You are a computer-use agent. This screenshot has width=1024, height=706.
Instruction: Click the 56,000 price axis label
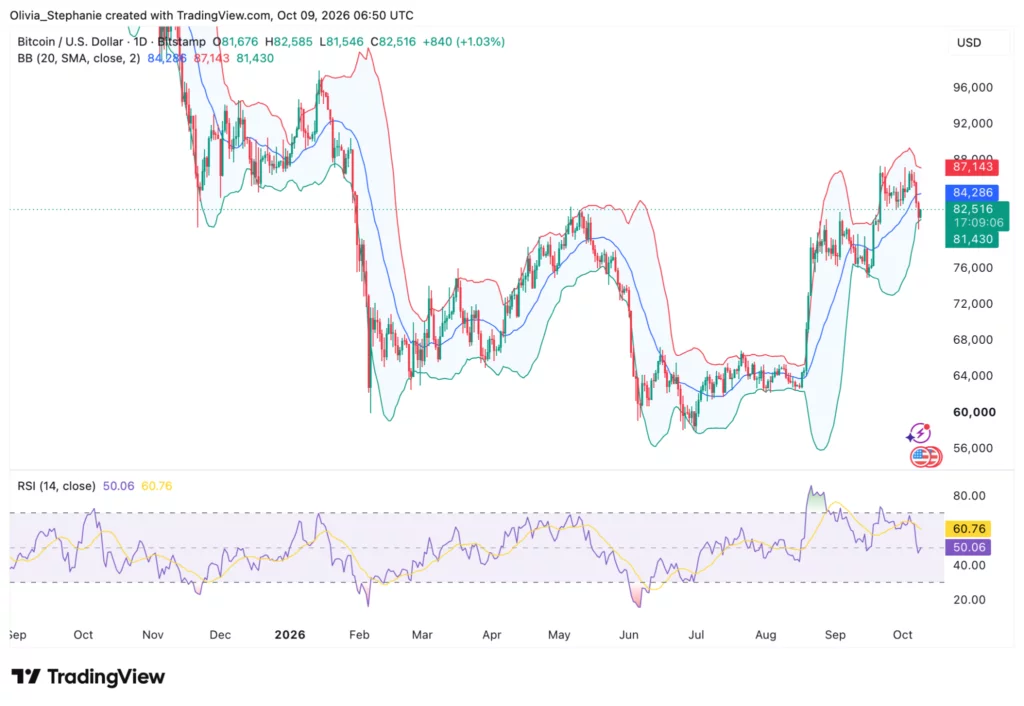[972, 448]
